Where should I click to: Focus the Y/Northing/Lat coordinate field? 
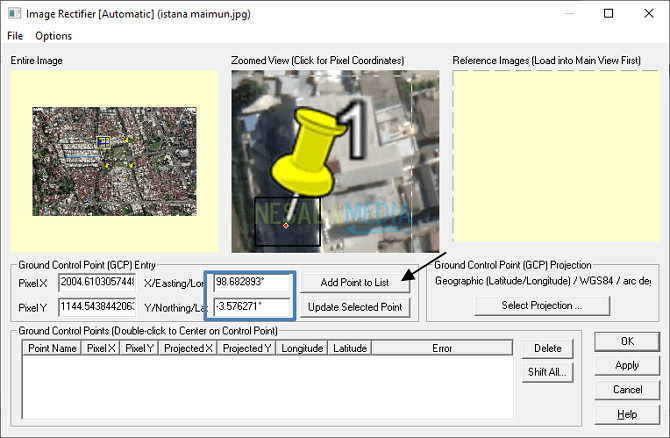[x=250, y=307]
